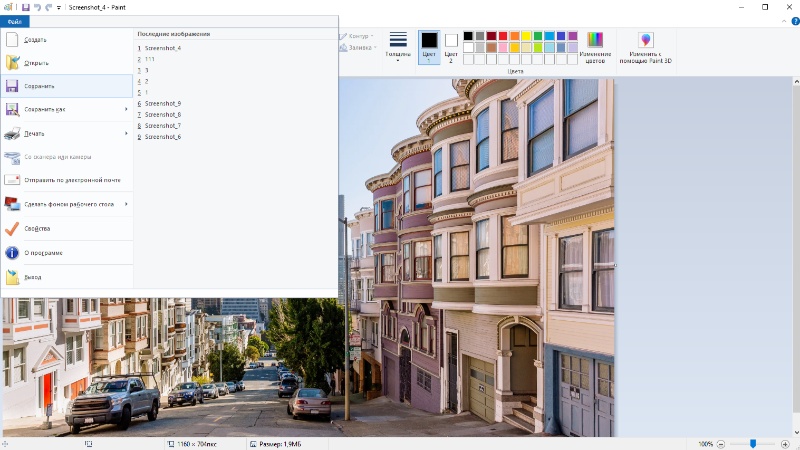Click the Изменение цветов rainbow icon
800x450 pixels.
(595, 40)
